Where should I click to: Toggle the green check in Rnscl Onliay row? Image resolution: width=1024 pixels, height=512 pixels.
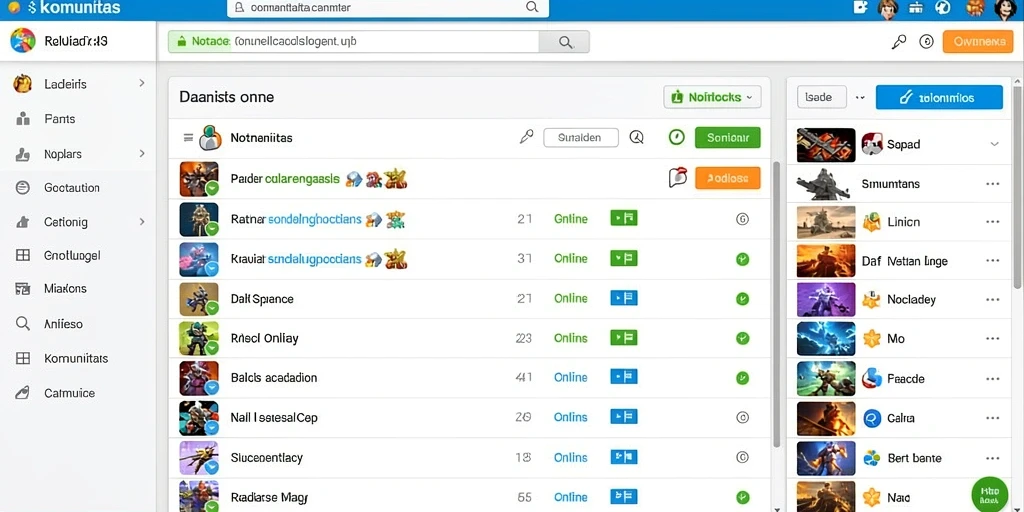742,338
